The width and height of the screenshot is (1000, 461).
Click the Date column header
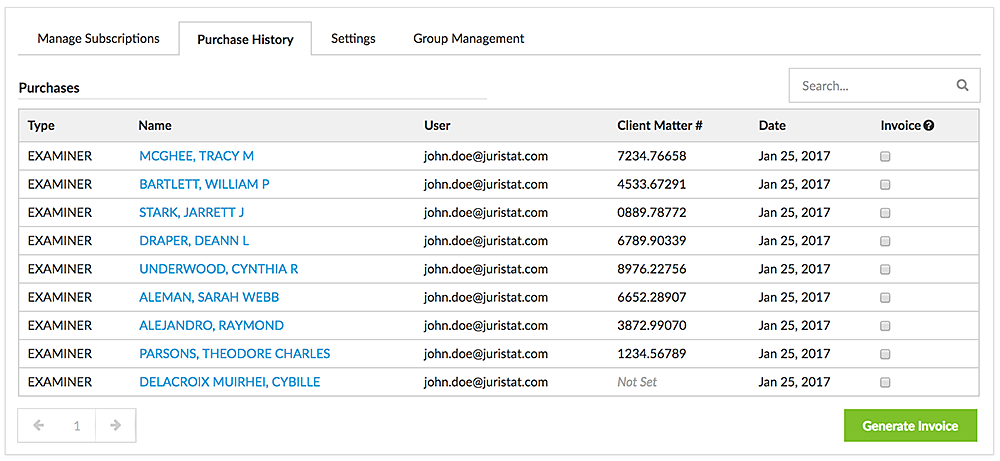(772, 126)
